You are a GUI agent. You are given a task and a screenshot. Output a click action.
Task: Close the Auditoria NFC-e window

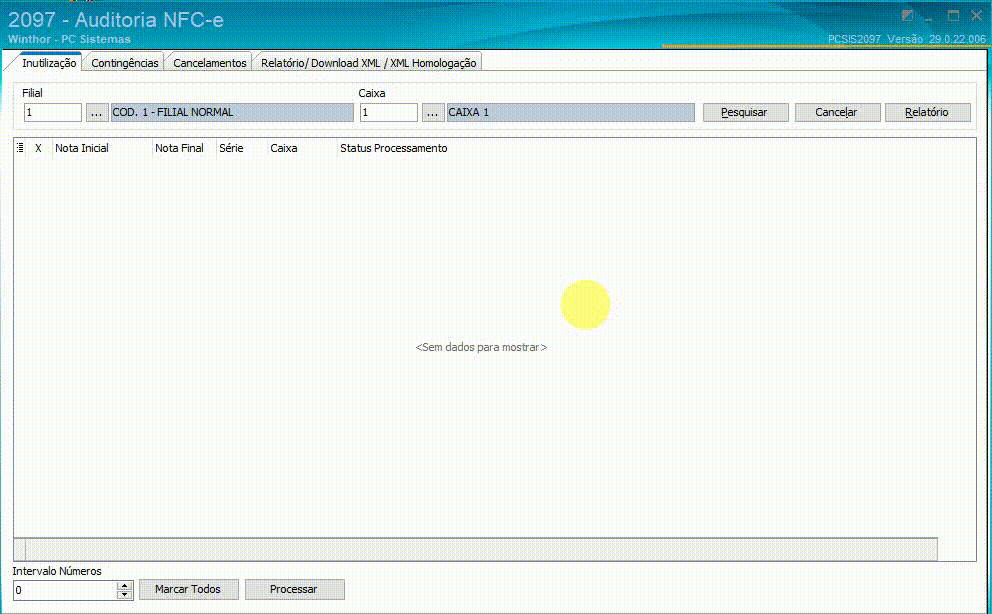(976, 16)
